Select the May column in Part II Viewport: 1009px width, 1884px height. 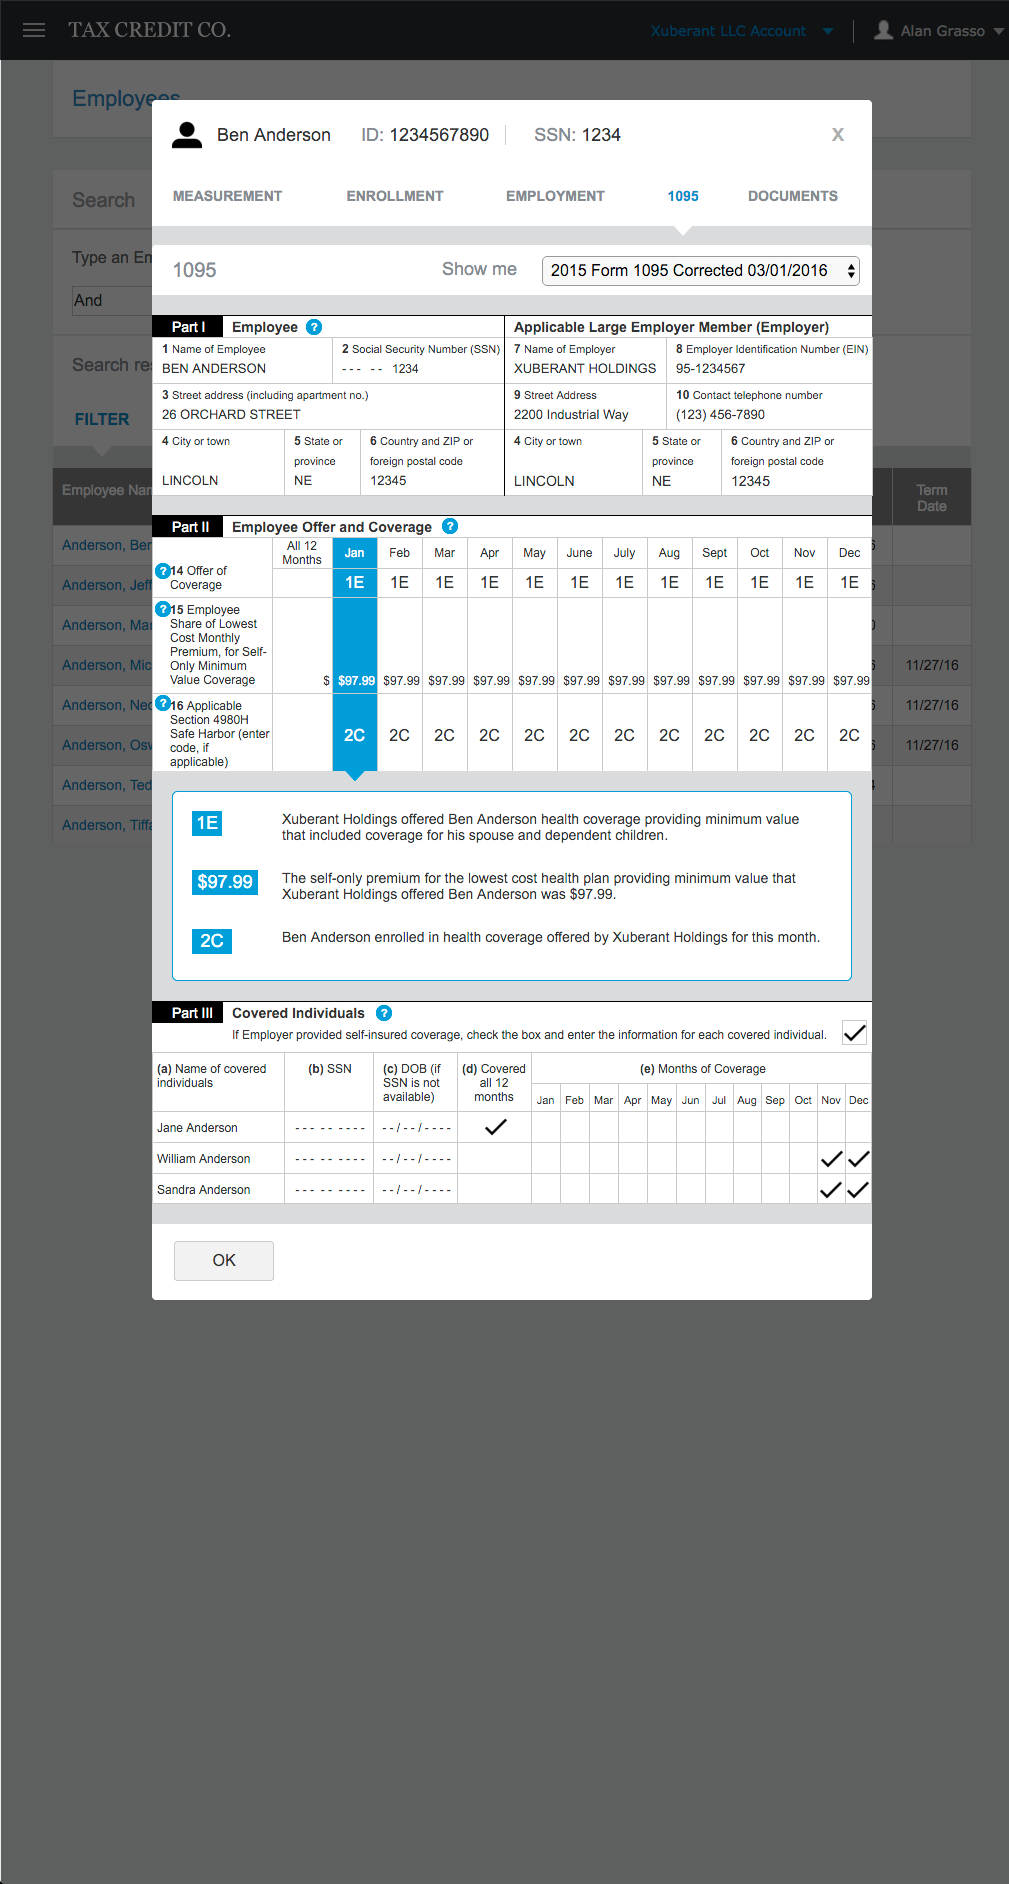(535, 553)
